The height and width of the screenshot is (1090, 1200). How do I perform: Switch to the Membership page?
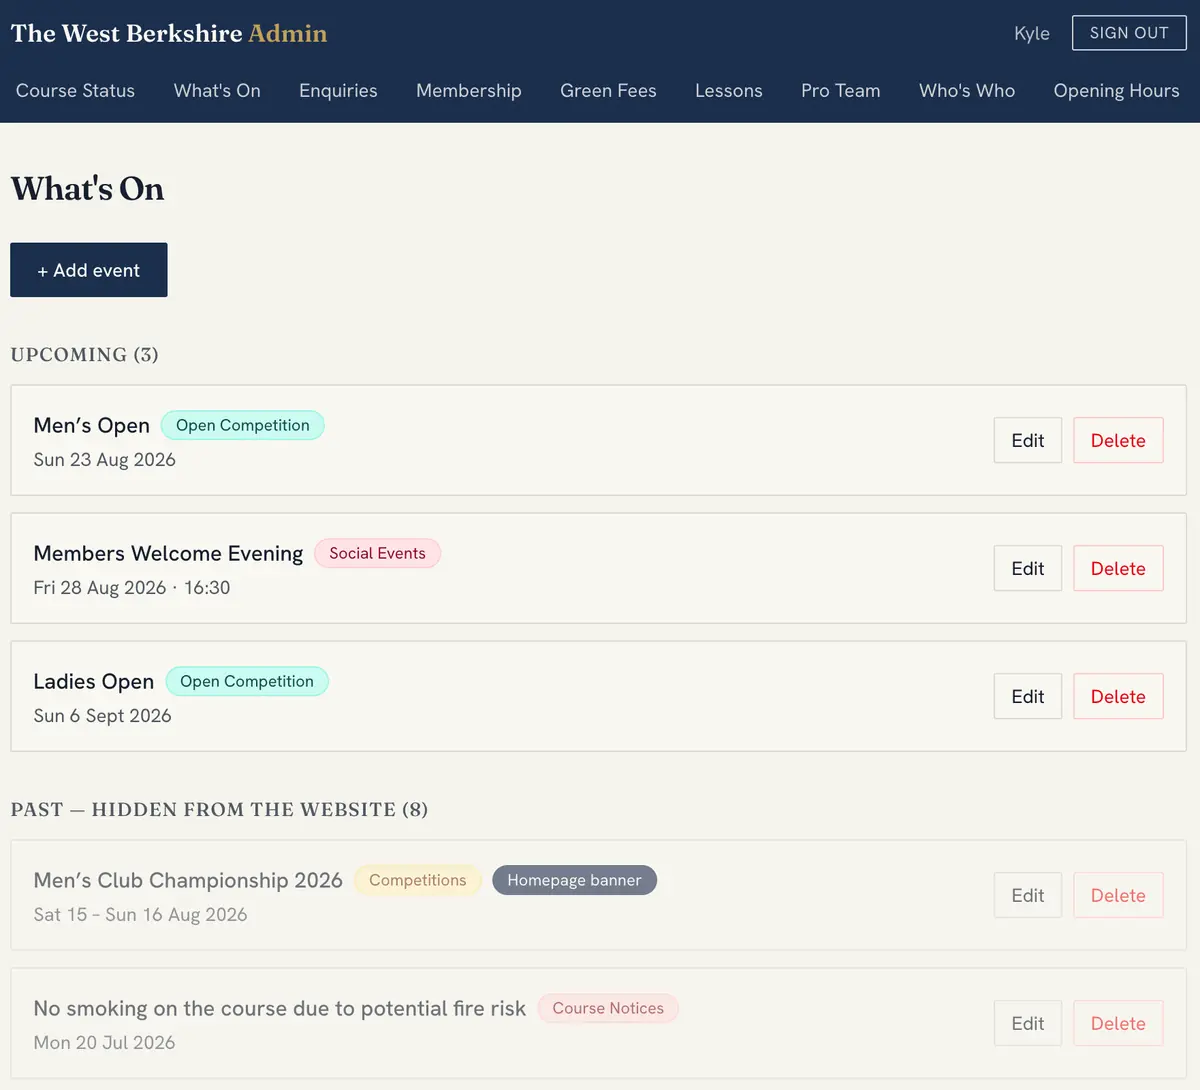(x=469, y=91)
